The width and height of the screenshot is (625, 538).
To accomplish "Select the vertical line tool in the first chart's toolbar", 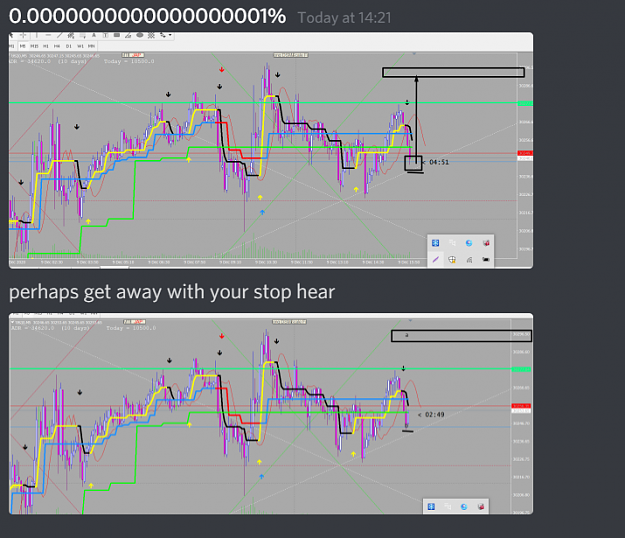I will (37, 35).
